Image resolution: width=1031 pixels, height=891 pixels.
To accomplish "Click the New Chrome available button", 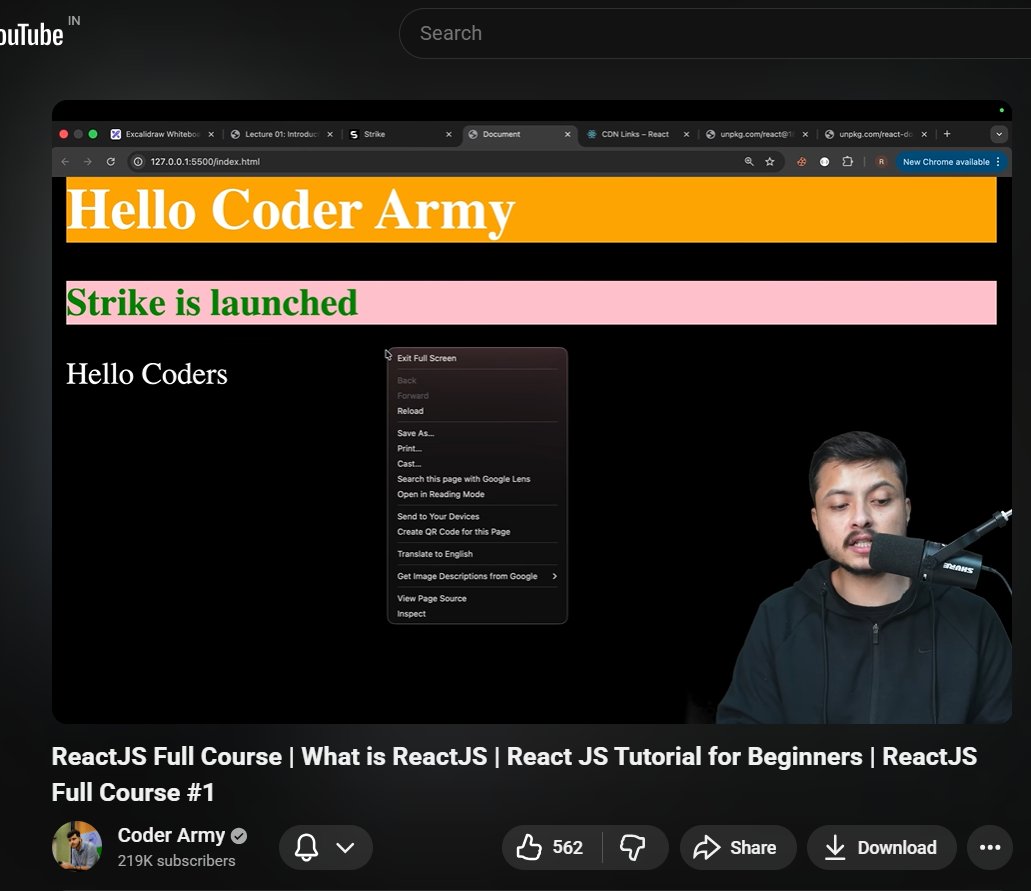I will (944, 161).
